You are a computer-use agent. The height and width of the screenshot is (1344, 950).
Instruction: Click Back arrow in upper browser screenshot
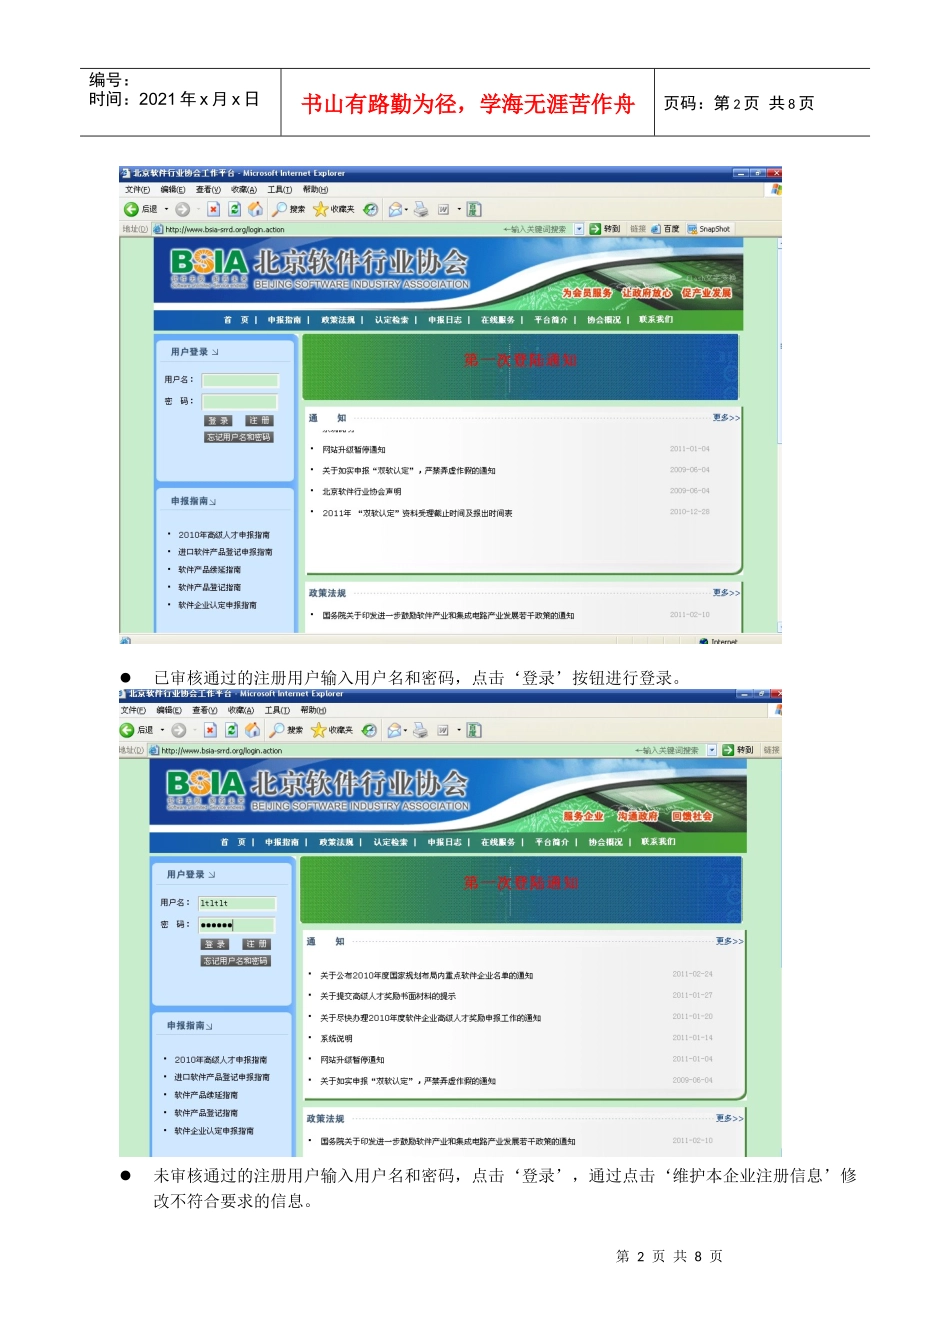131,209
